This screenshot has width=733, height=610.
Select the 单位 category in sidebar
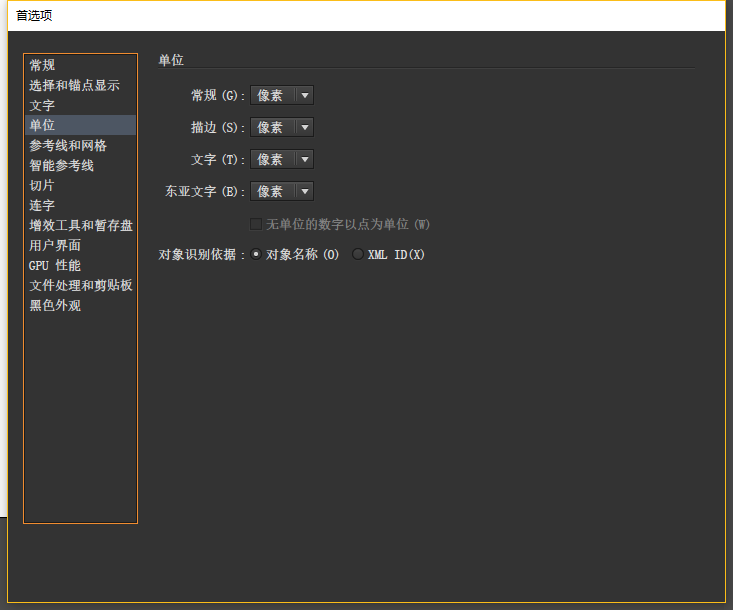(x=80, y=125)
